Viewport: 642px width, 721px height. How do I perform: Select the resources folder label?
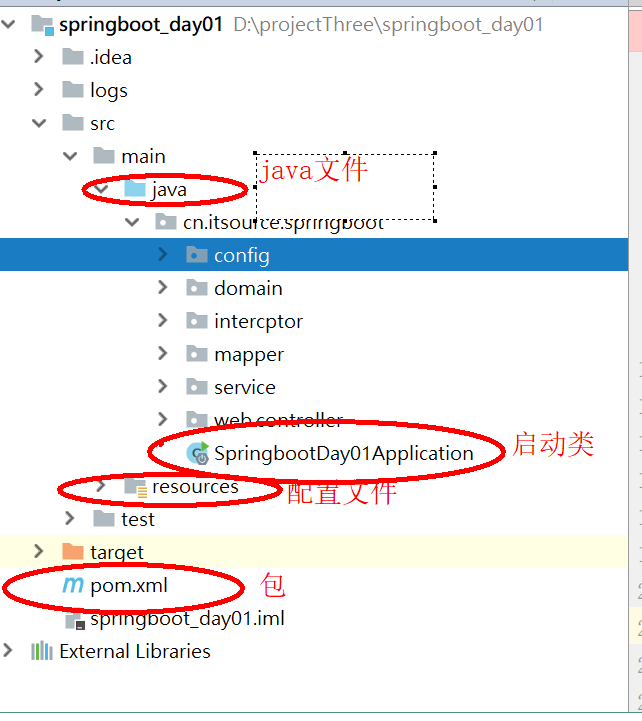pos(195,487)
